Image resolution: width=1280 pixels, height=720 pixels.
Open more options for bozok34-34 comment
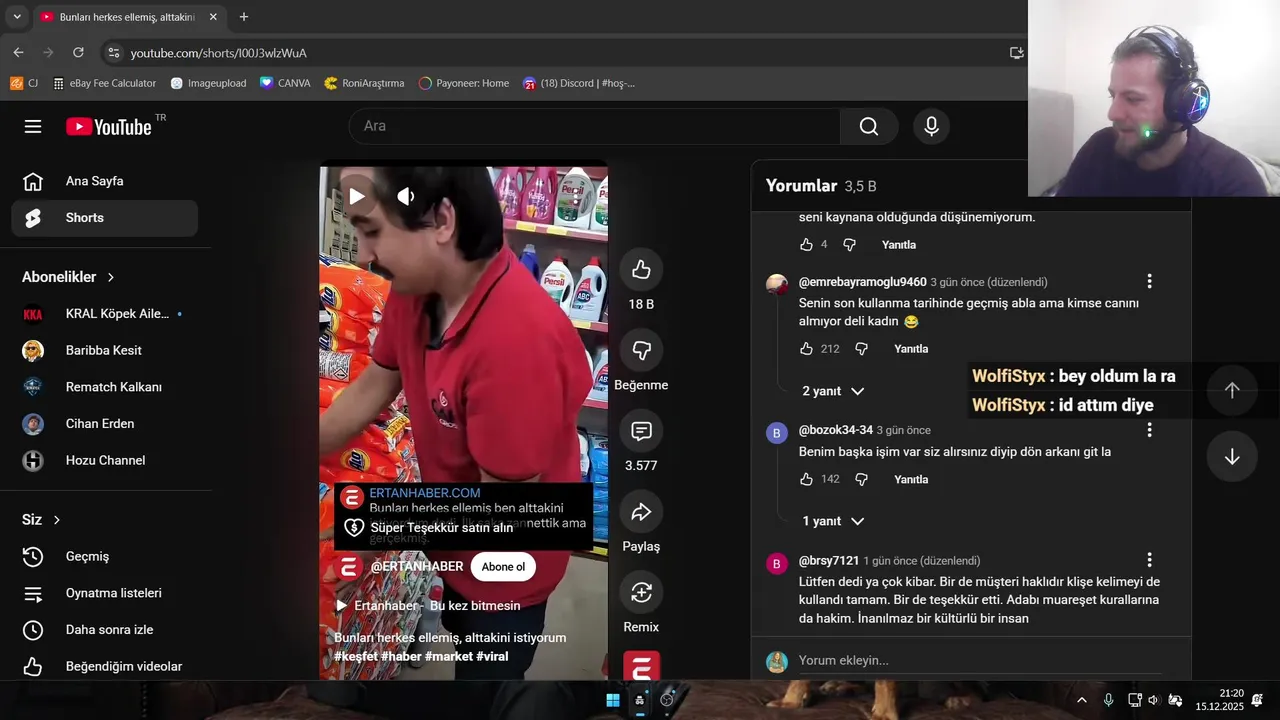(x=1149, y=430)
